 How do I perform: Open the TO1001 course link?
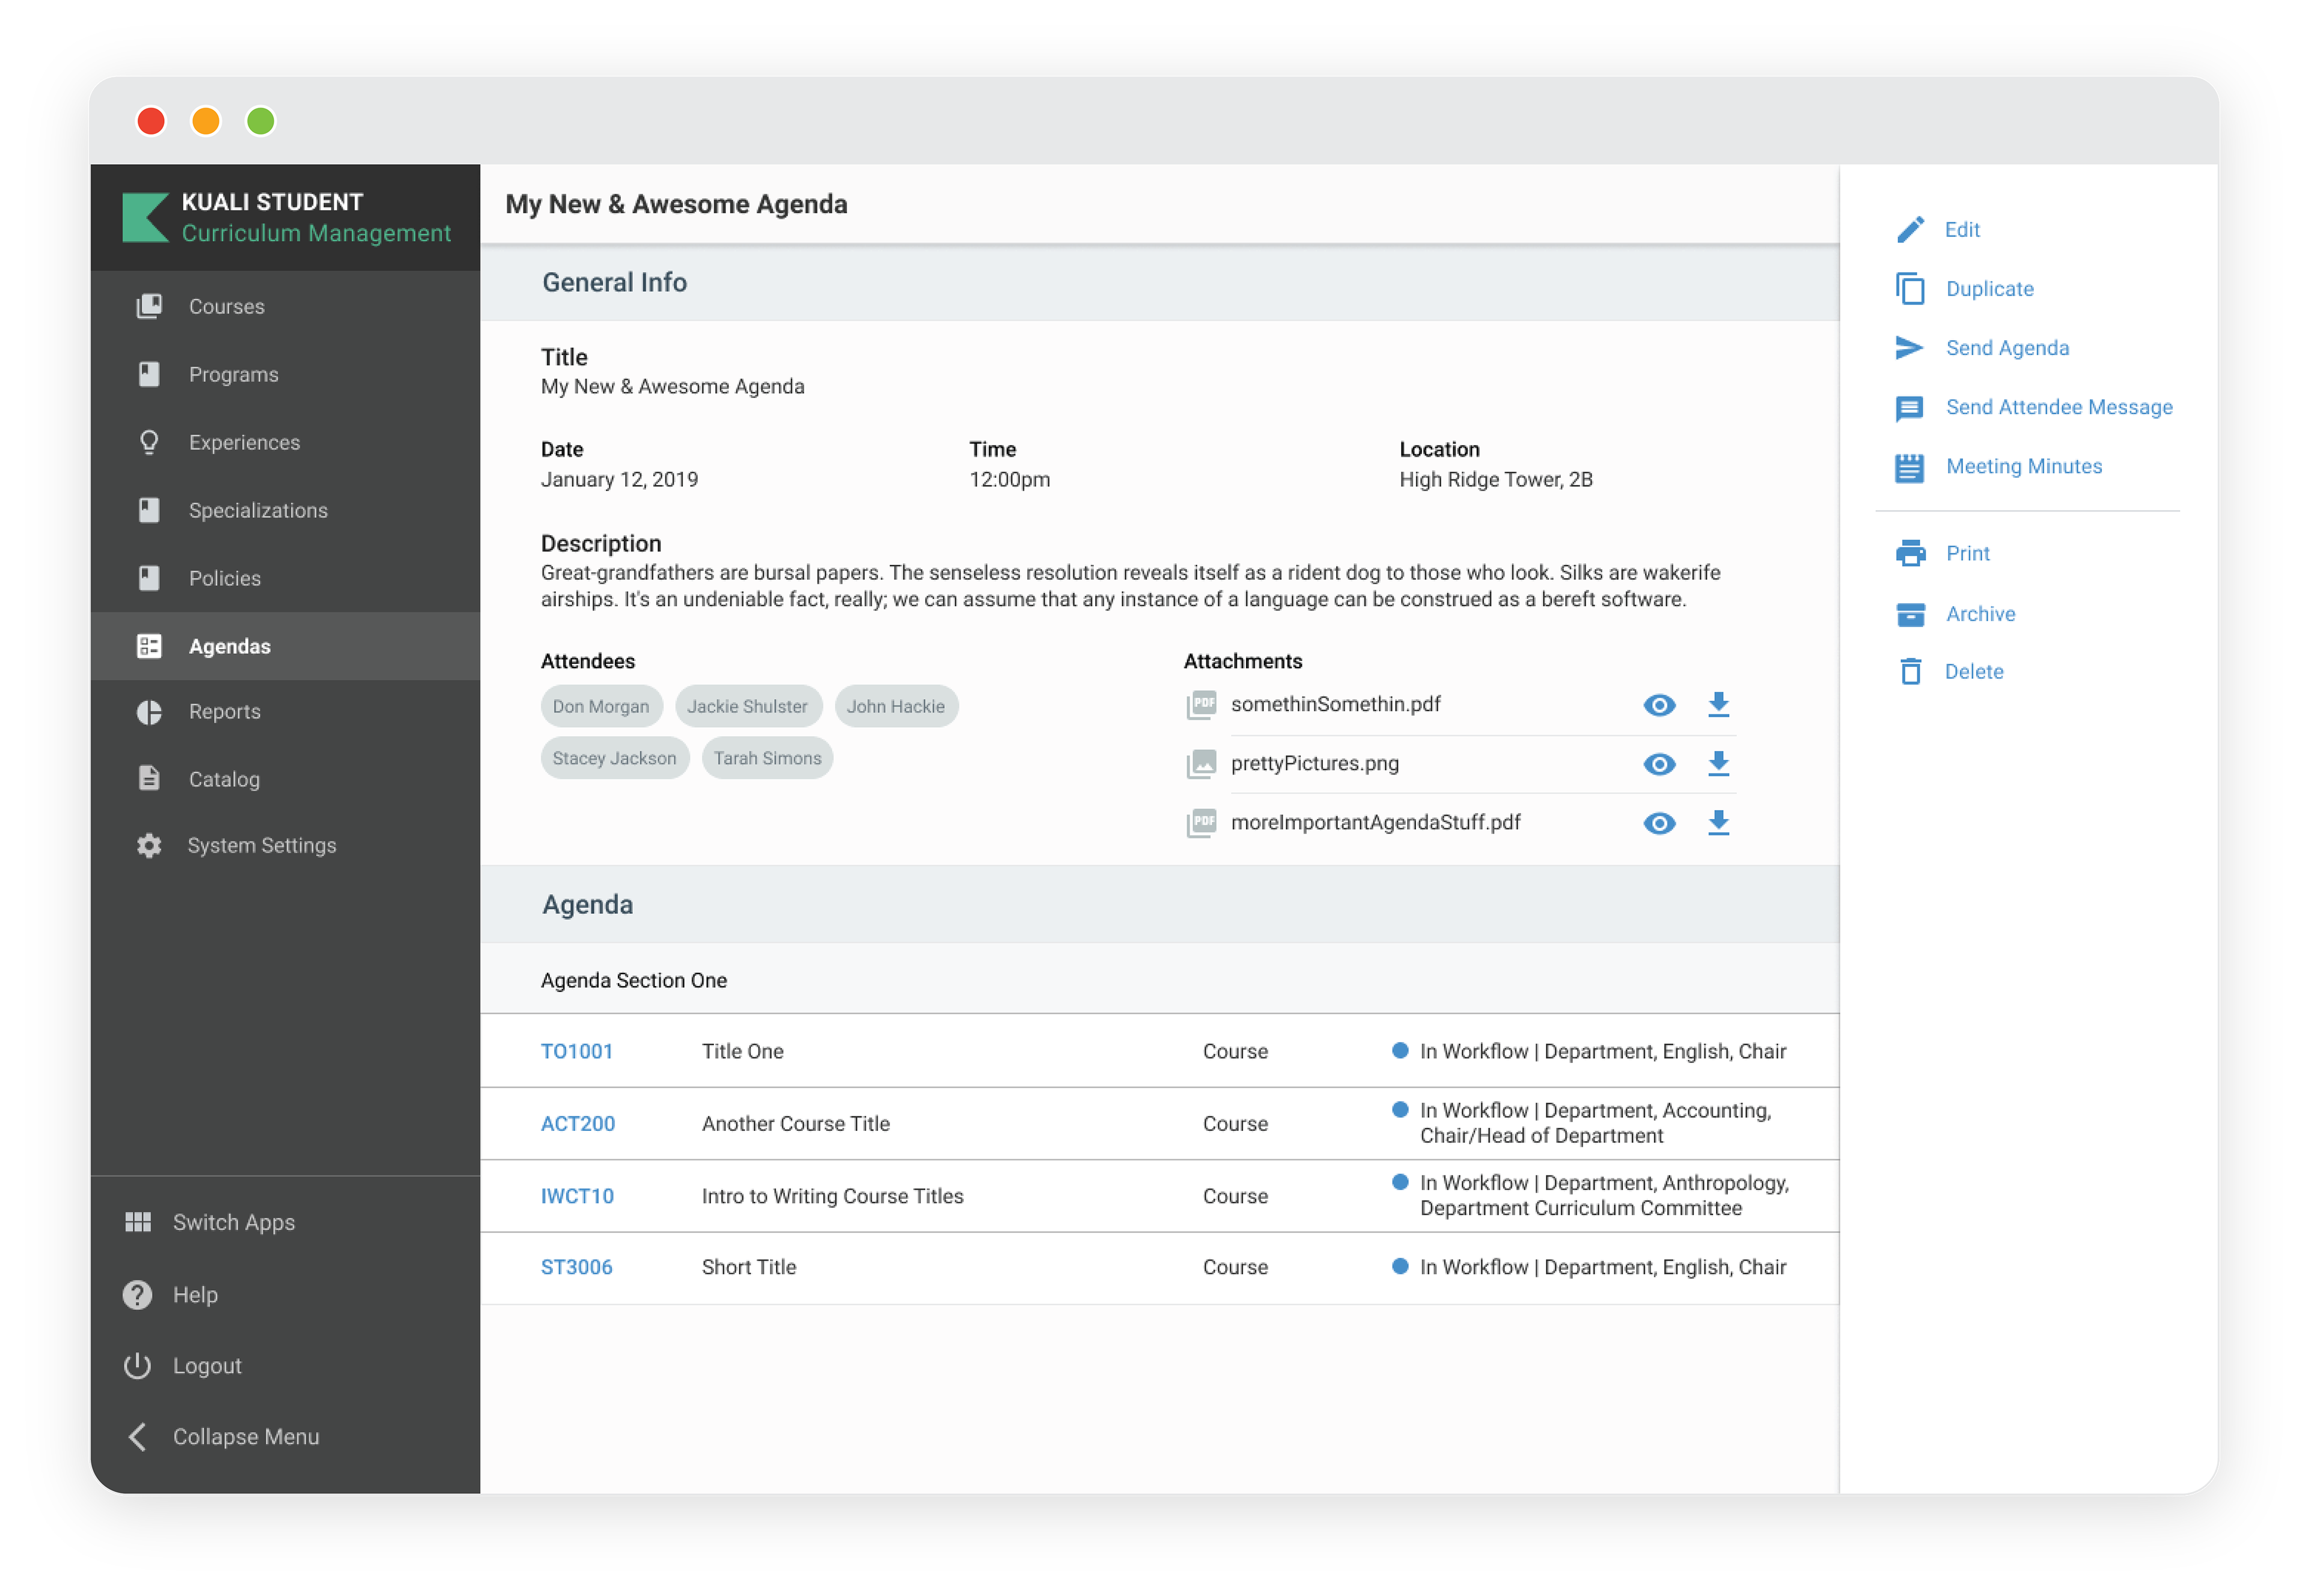click(577, 1051)
